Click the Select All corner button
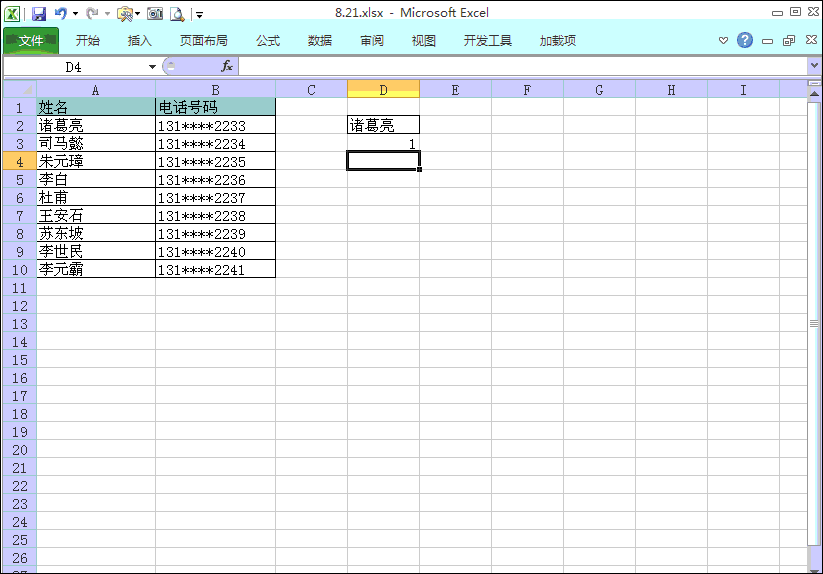 tap(20, 90)
